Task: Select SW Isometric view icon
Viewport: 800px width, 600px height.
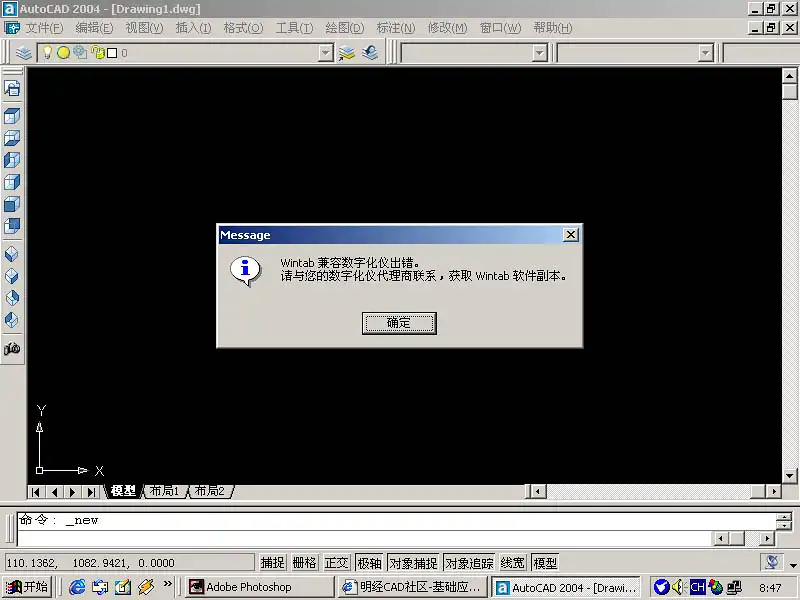Action: 12,254
